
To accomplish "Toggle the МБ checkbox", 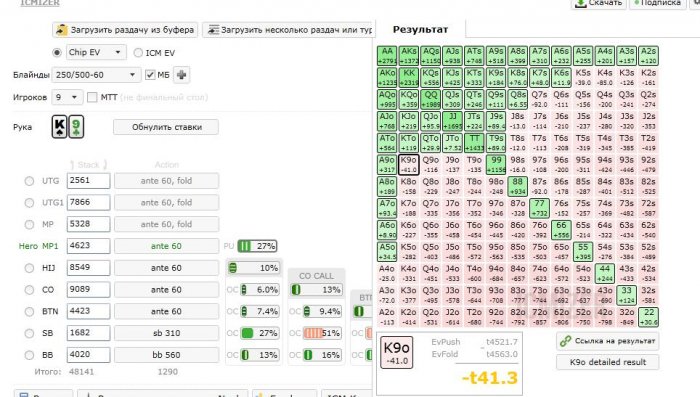I will [150, 75].
